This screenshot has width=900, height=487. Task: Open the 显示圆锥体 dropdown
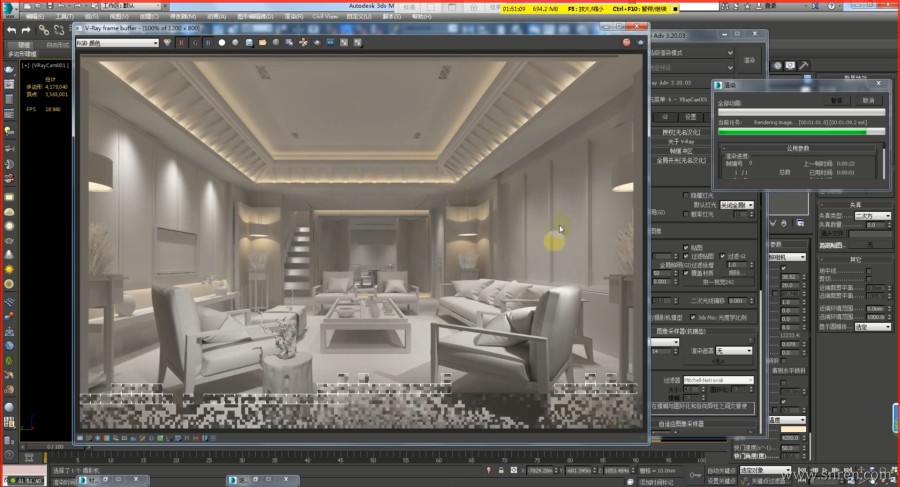pyautogui.click(x=872, y=327)
